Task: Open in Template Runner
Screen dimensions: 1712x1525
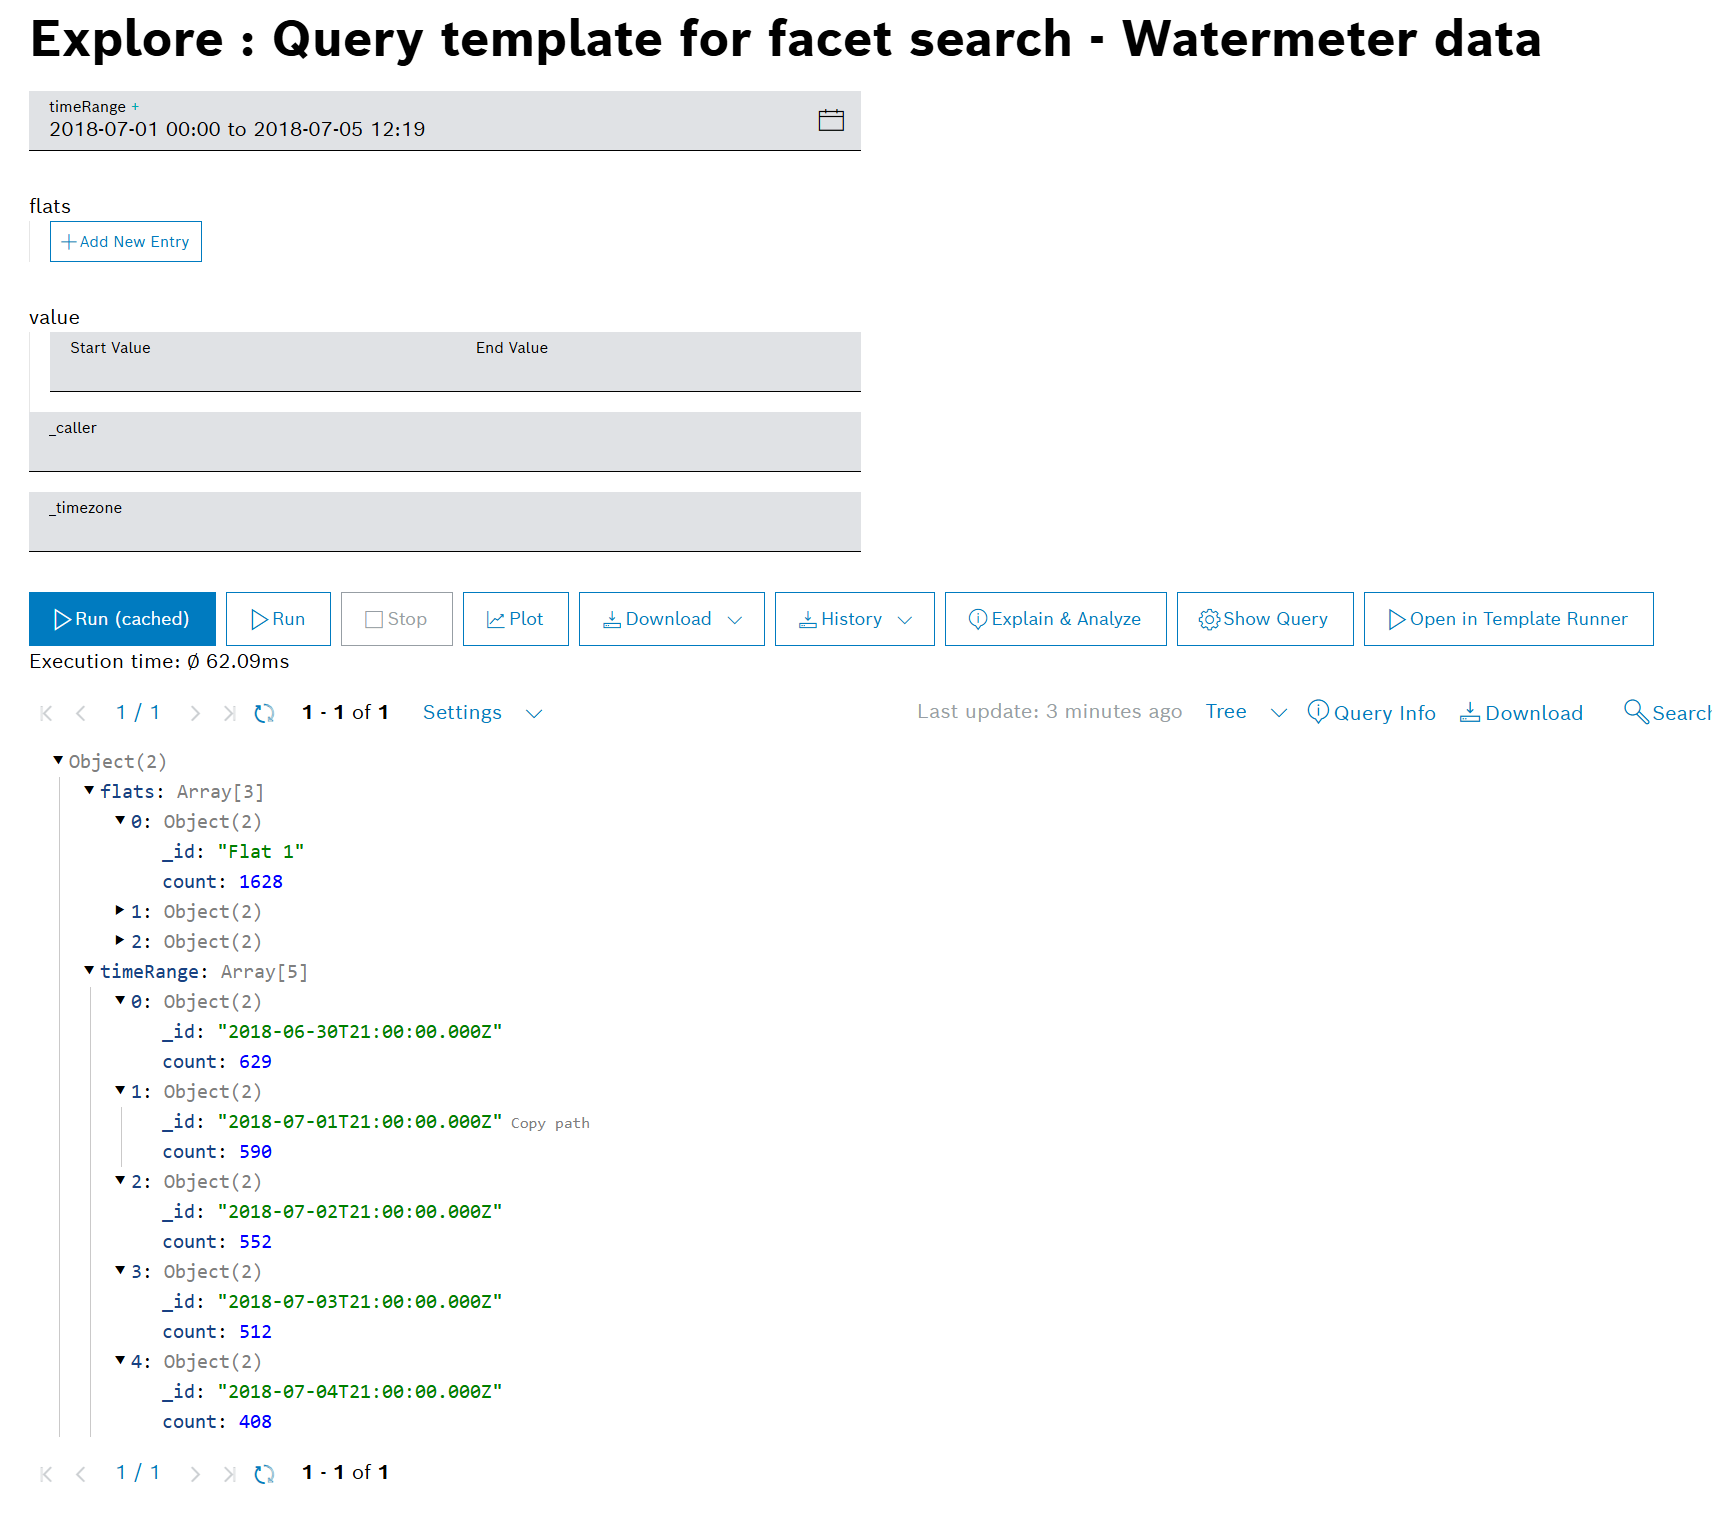Action: pyautogui.click(x=1507, y=619)
